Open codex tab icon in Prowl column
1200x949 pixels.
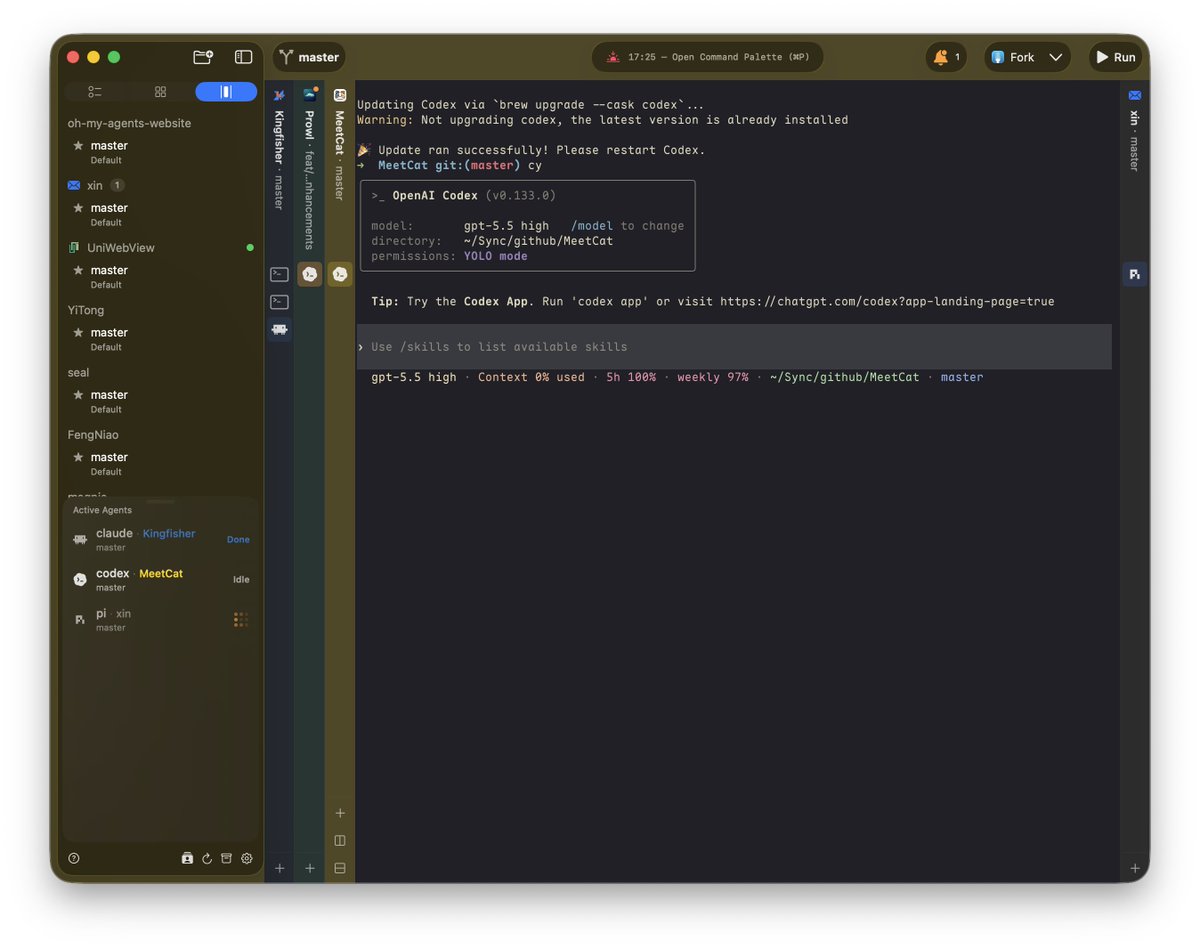click(x=310, y=274)
